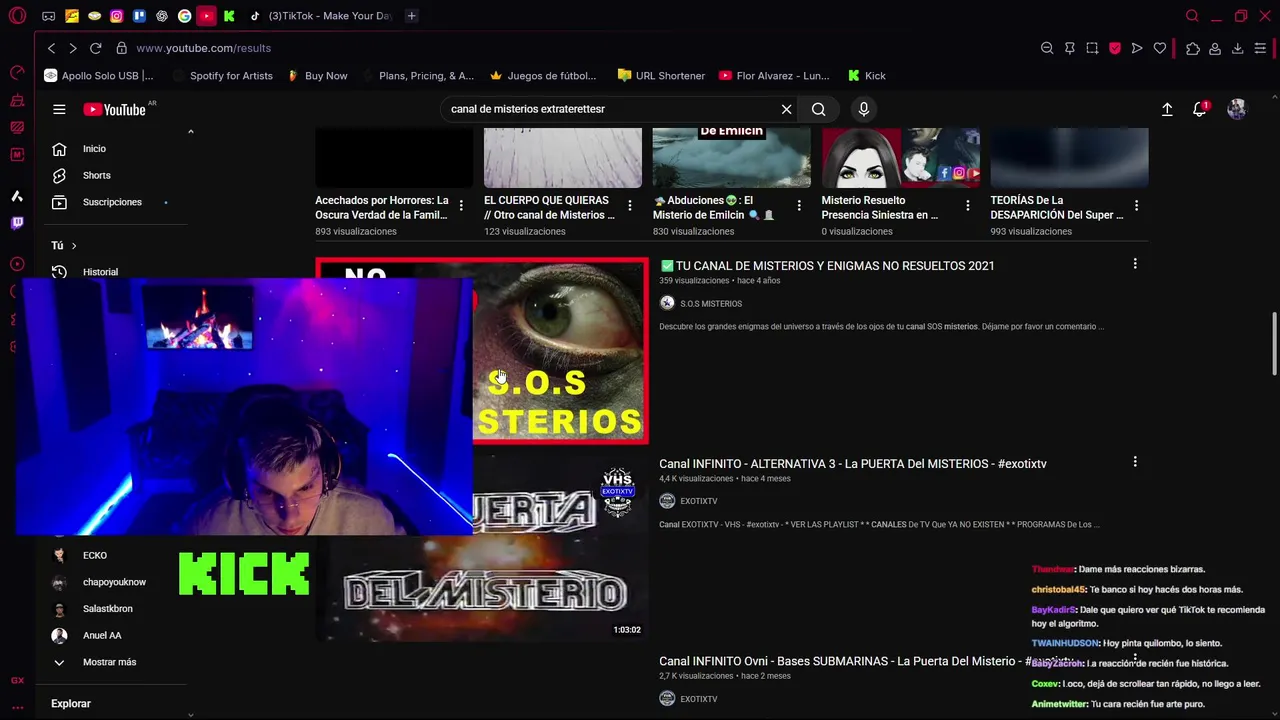Open the browser profile account icon
Viewport: 1280px width, 720px height.
[1215, 48]
